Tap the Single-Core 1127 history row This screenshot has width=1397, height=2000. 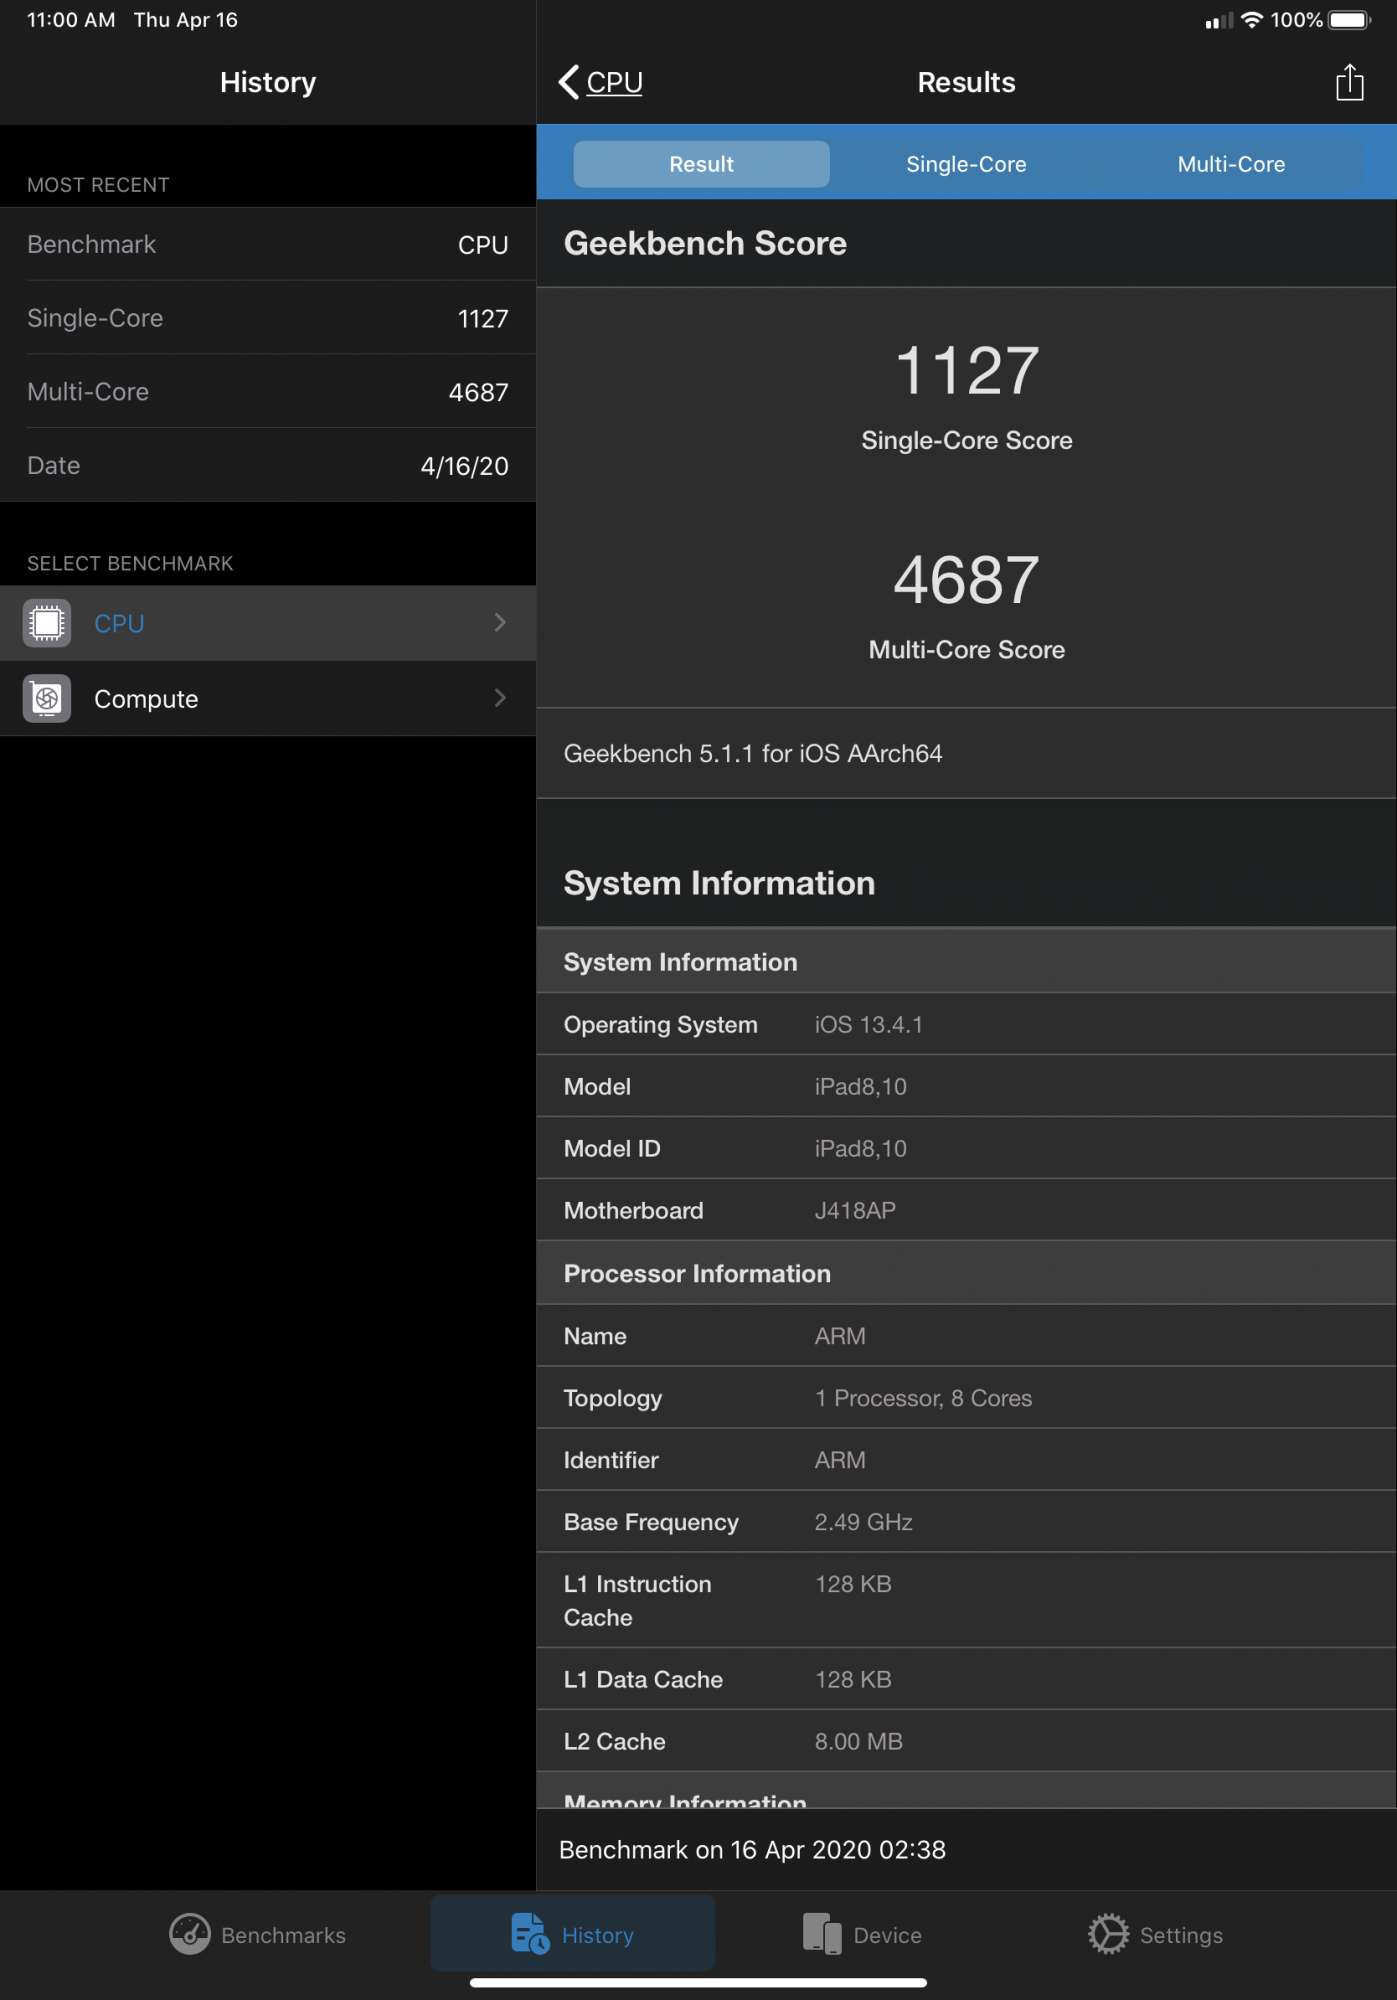[268, 318]
